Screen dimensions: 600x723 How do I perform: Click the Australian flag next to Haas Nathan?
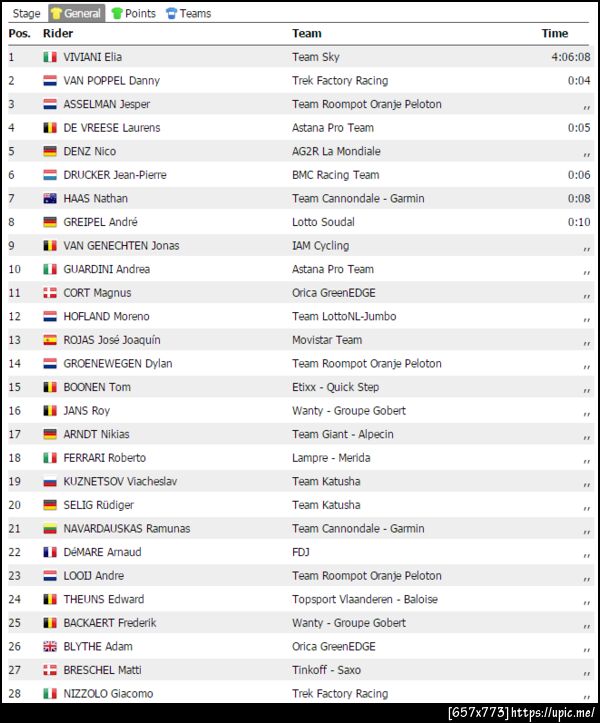(50, 199)
